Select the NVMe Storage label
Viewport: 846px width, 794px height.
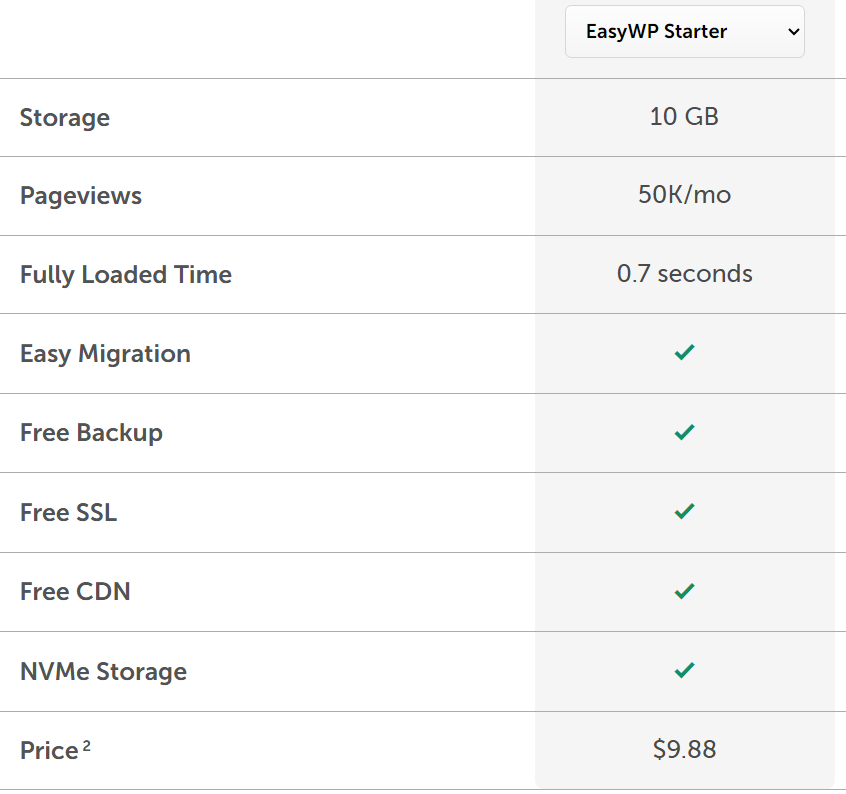103,672
